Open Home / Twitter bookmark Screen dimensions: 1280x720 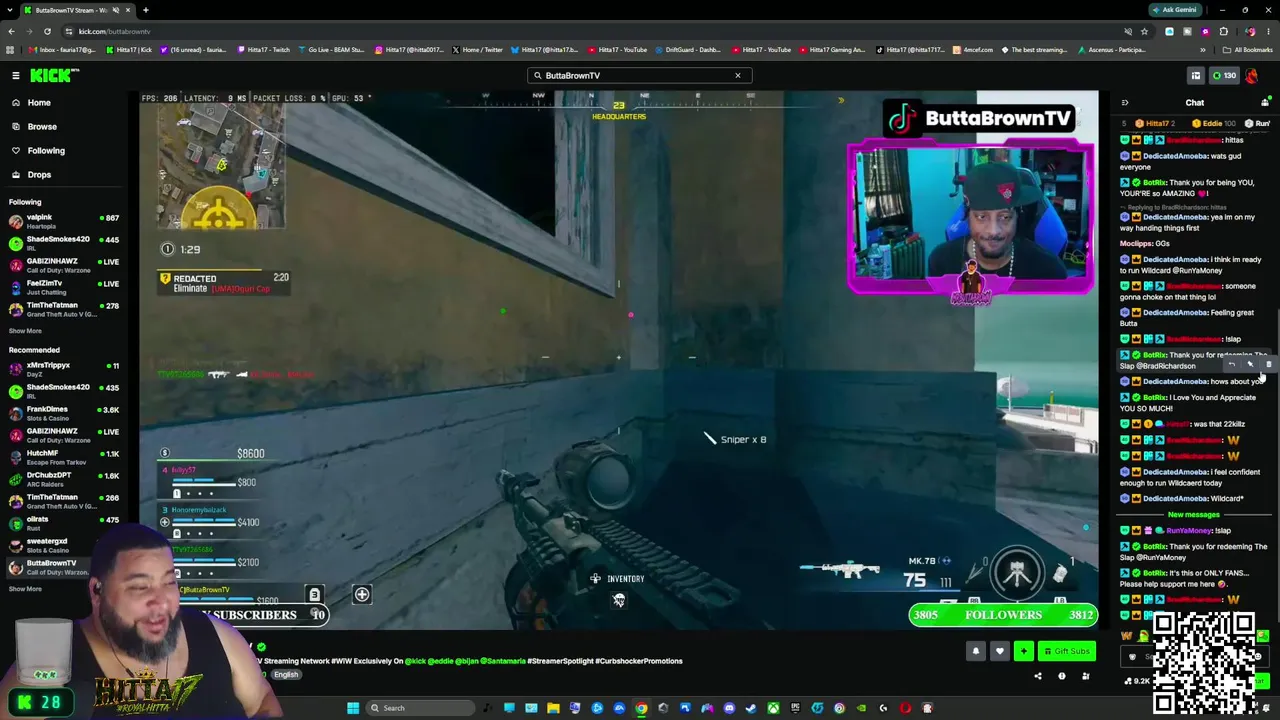coord(477,50)
